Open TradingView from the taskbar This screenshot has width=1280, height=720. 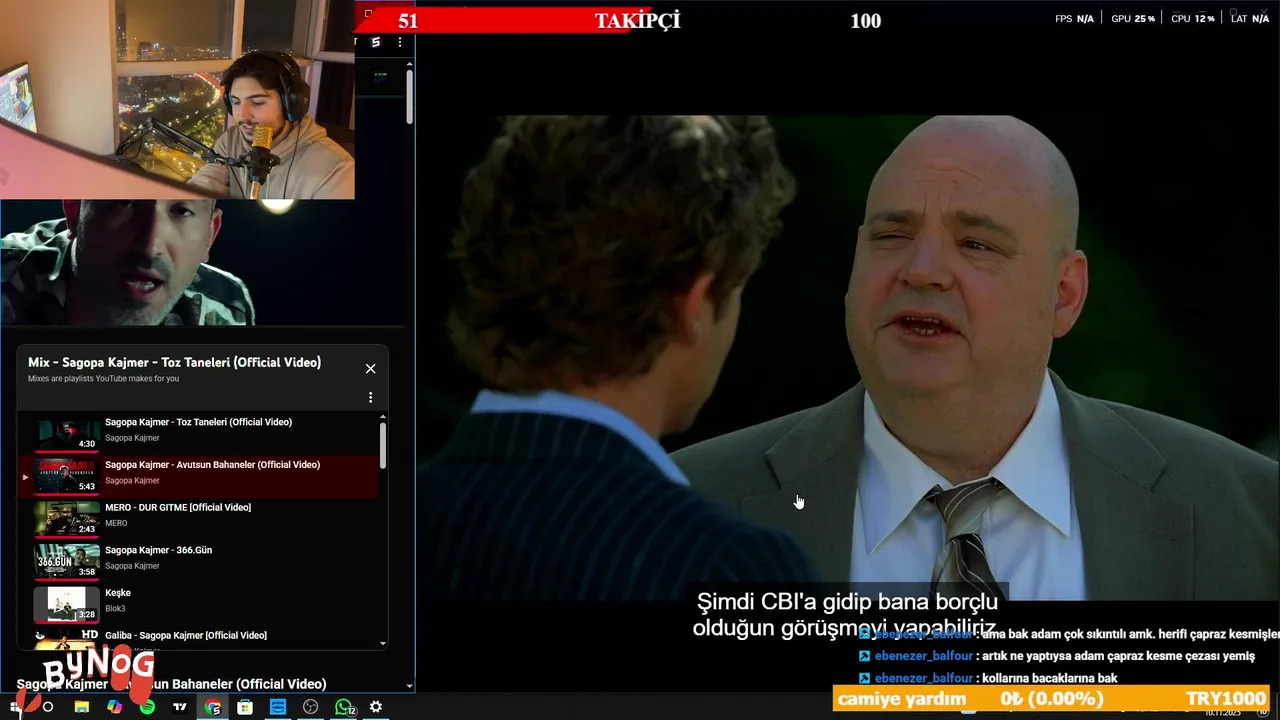[x=180, y=707]
